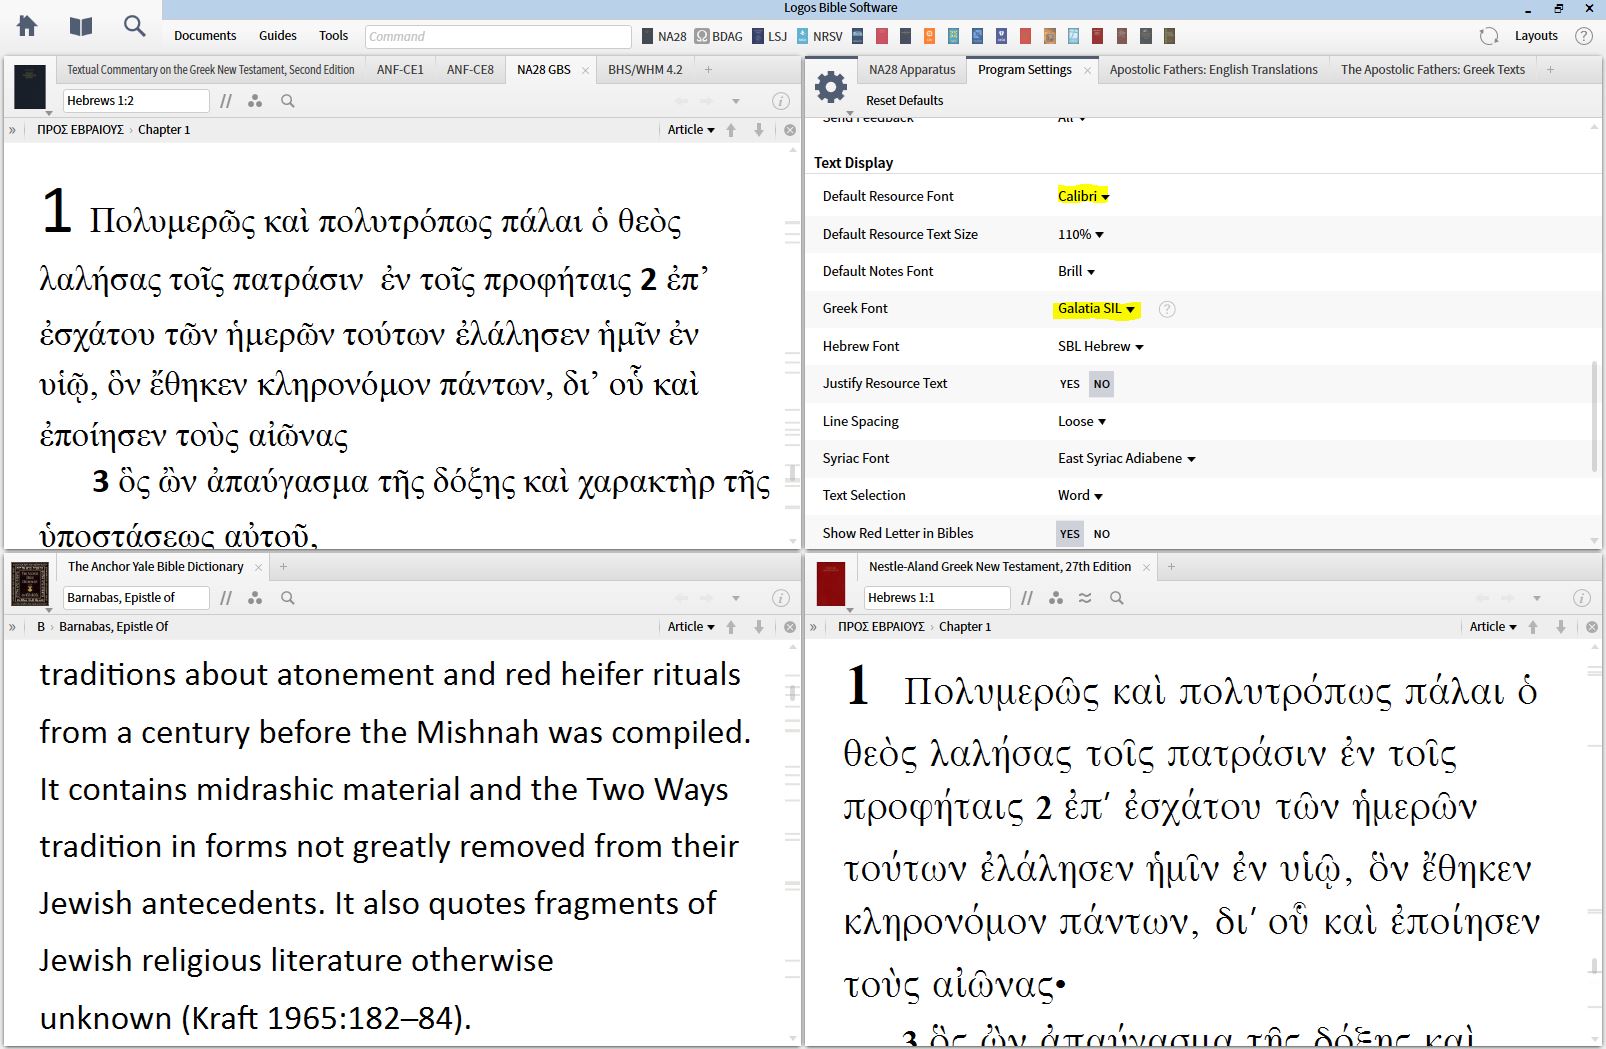Open the Program Settings gear icon

tap(831, 87)
